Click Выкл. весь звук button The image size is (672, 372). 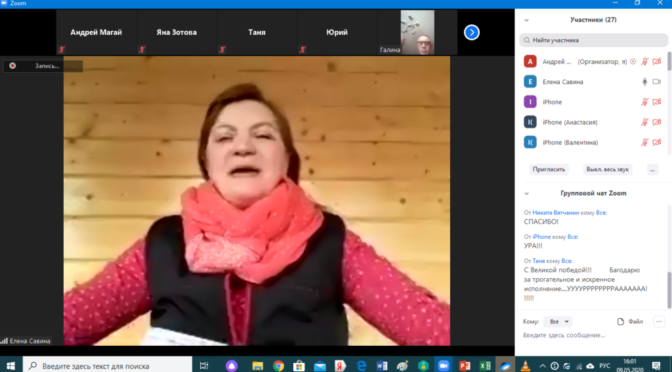point(607,169)
